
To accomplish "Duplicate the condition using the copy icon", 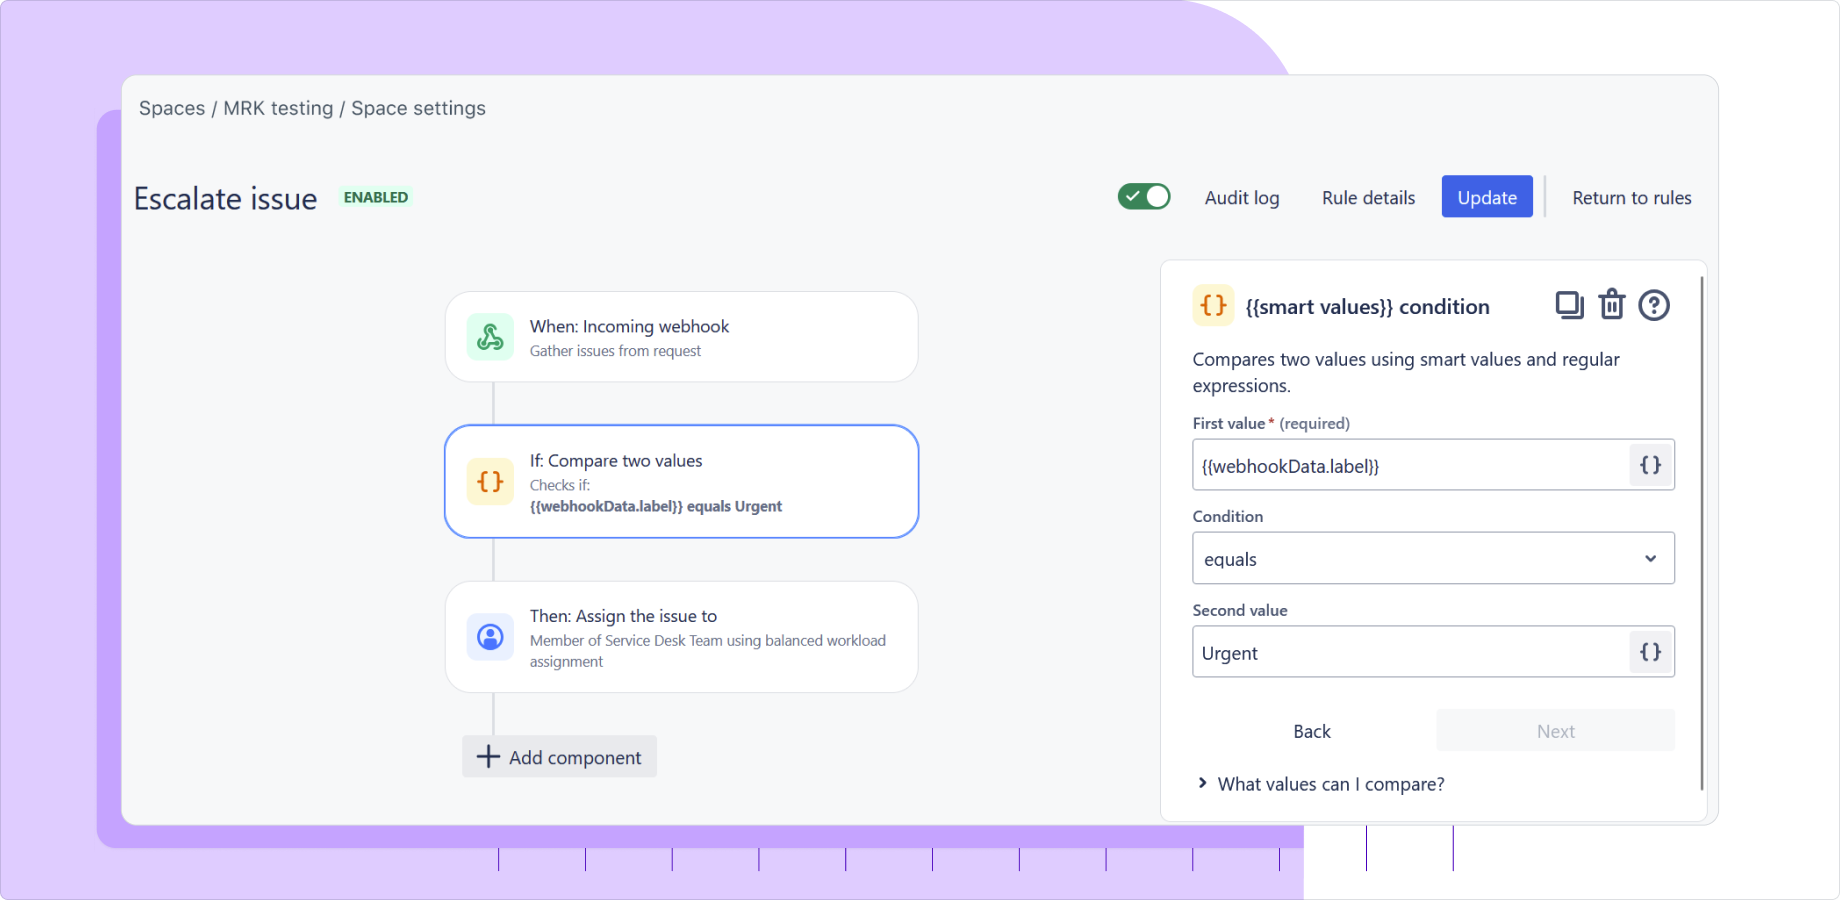I will tap(1568, 305).
